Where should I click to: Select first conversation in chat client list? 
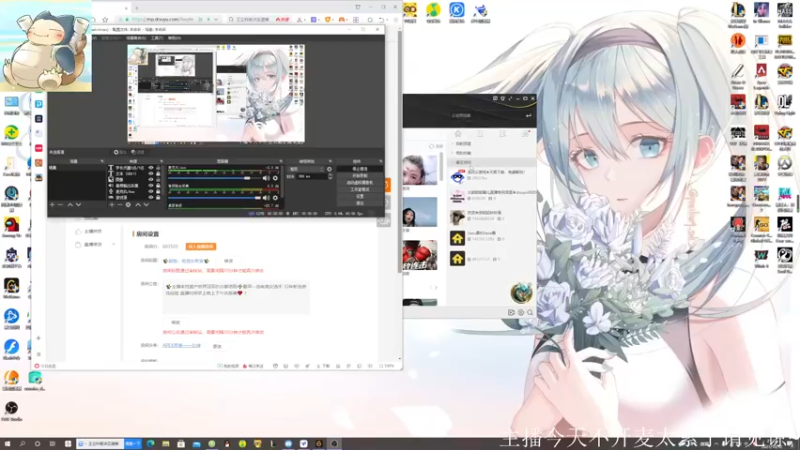(x=492, y=176)
